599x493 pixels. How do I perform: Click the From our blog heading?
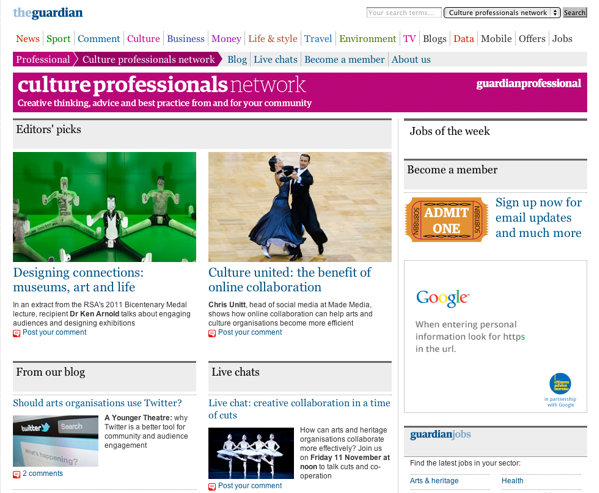click(50, 372)
